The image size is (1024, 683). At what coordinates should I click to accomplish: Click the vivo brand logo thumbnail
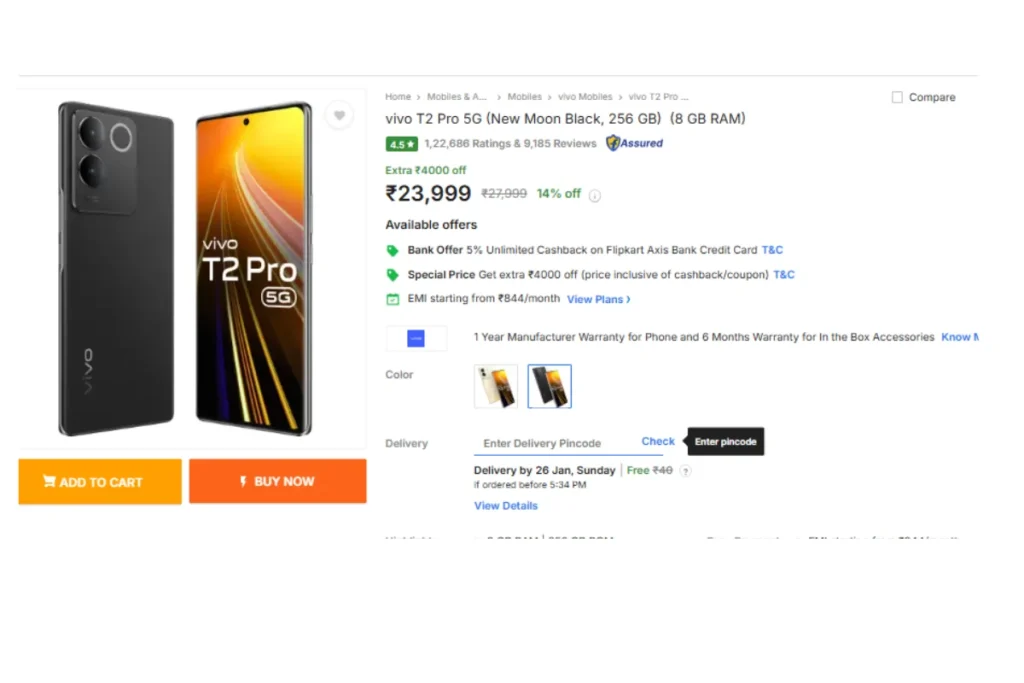[x=416, y=338]
